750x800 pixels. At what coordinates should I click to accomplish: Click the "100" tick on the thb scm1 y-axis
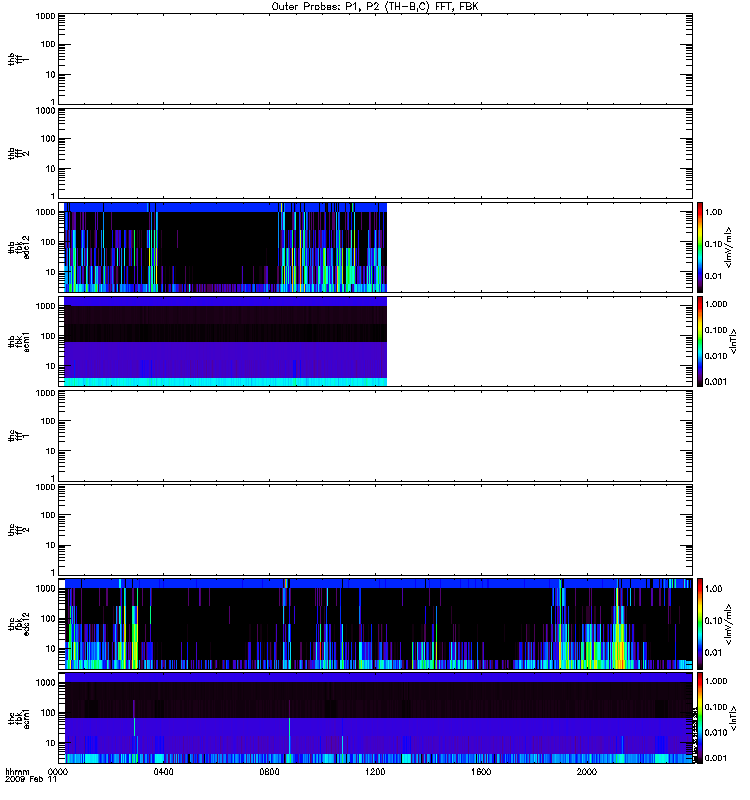48,336
